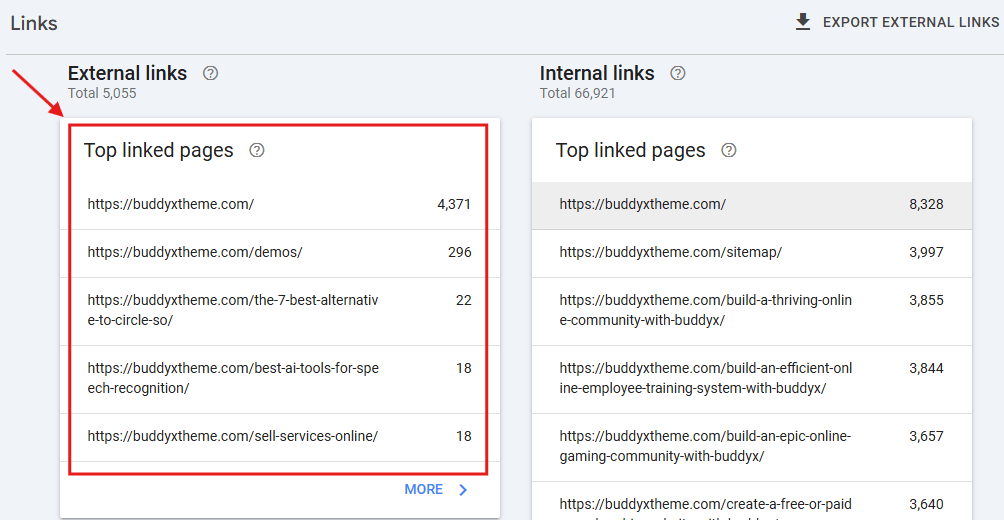Click the Links page title
1004x520 pixels.
pos(34,23)
